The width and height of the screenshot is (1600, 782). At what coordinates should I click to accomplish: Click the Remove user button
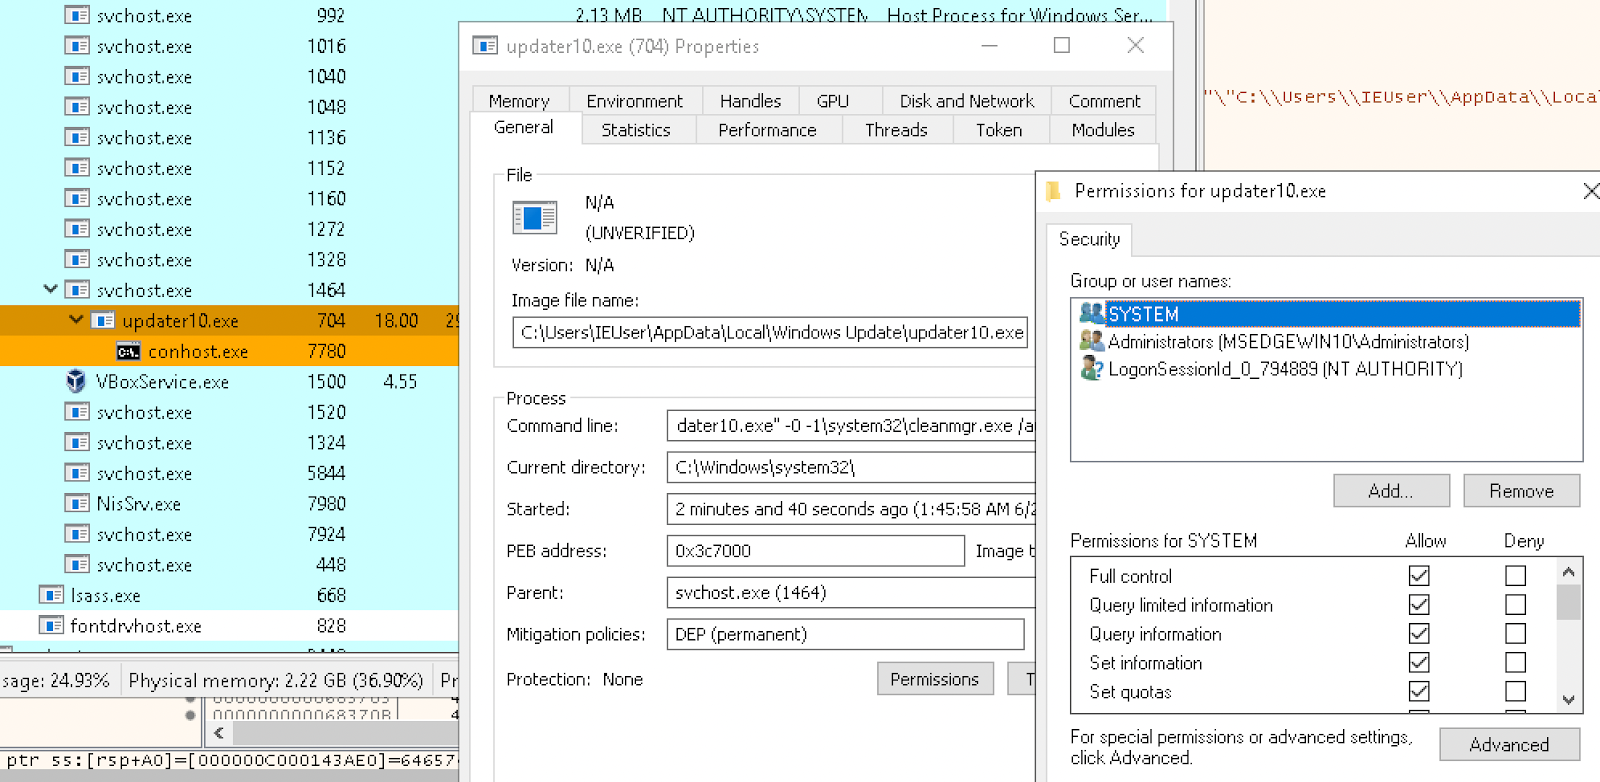pos(1520,491)
